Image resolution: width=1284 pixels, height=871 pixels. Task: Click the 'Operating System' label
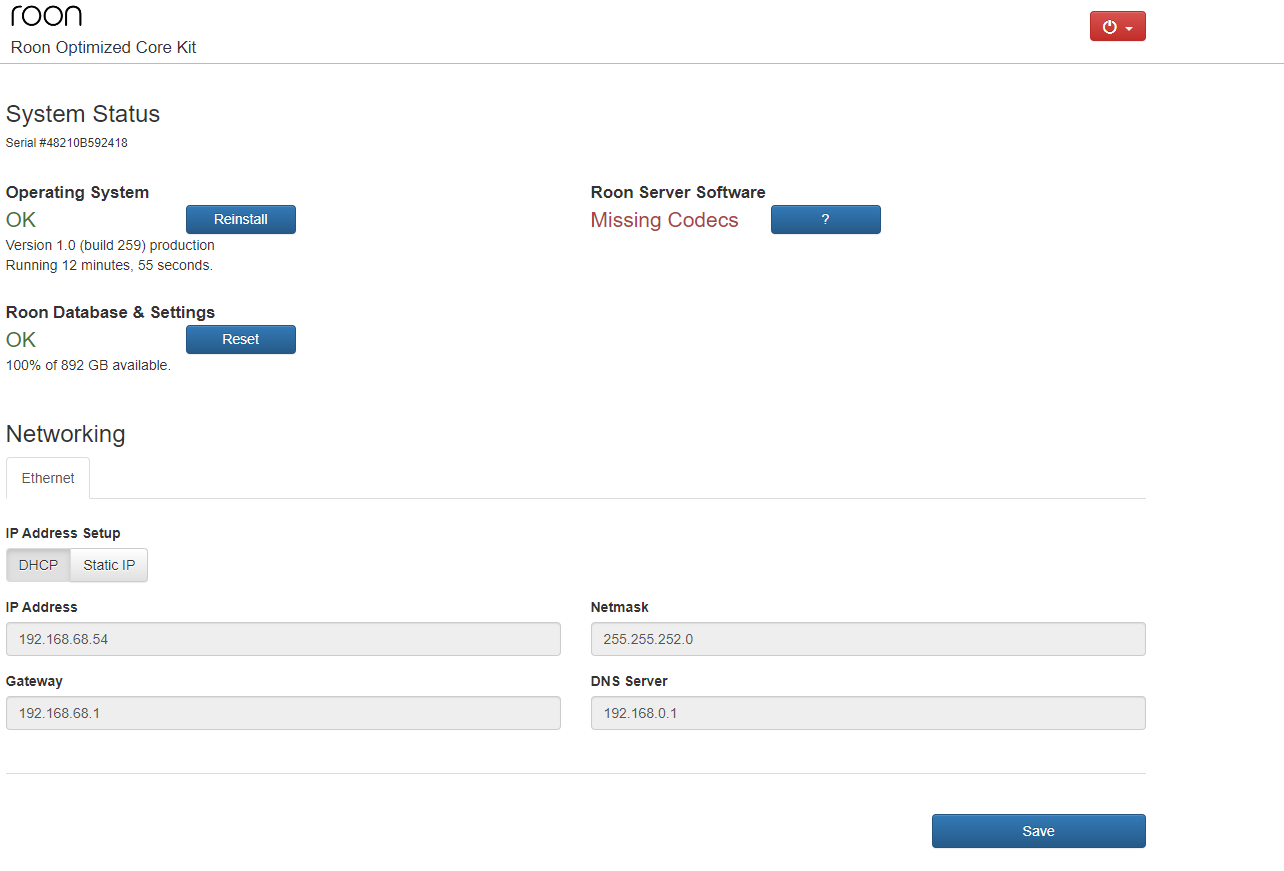click(77, 192)
